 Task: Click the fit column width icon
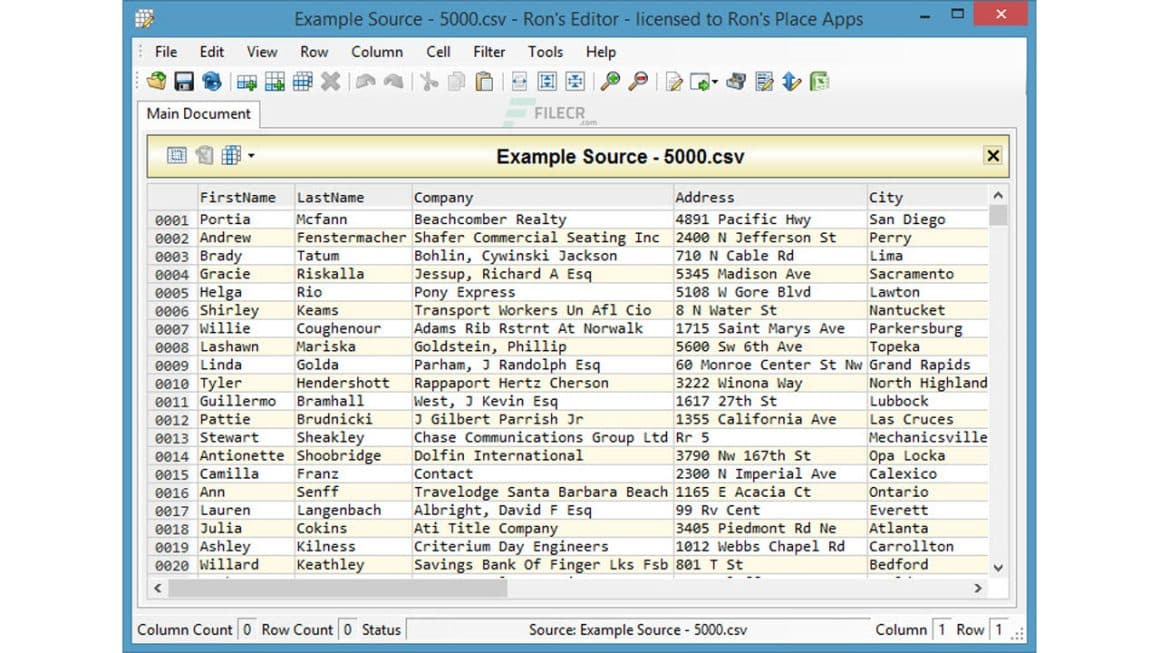tap(519, 81)
